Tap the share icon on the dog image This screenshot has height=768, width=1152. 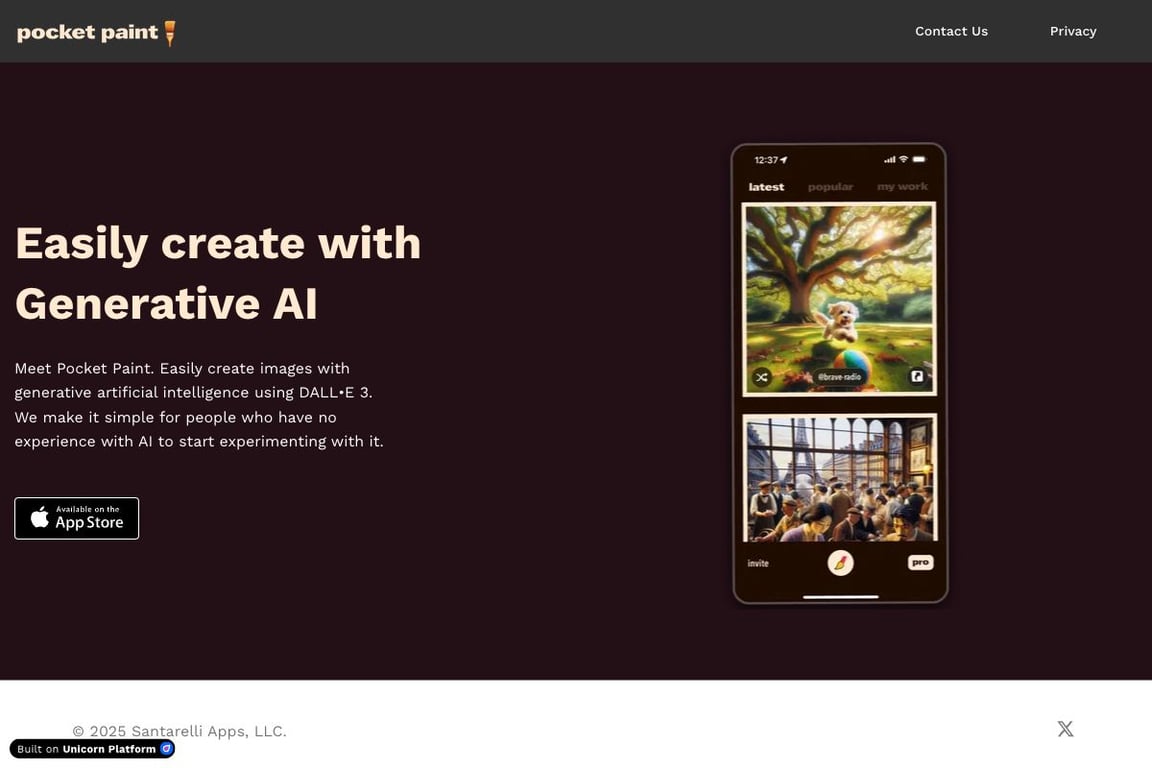pyautogui.click(x=917, y=376)
